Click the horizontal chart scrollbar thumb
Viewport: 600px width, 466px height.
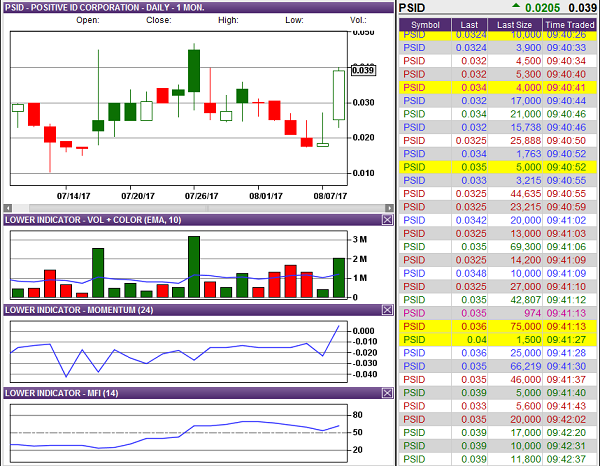click(207, 208)
